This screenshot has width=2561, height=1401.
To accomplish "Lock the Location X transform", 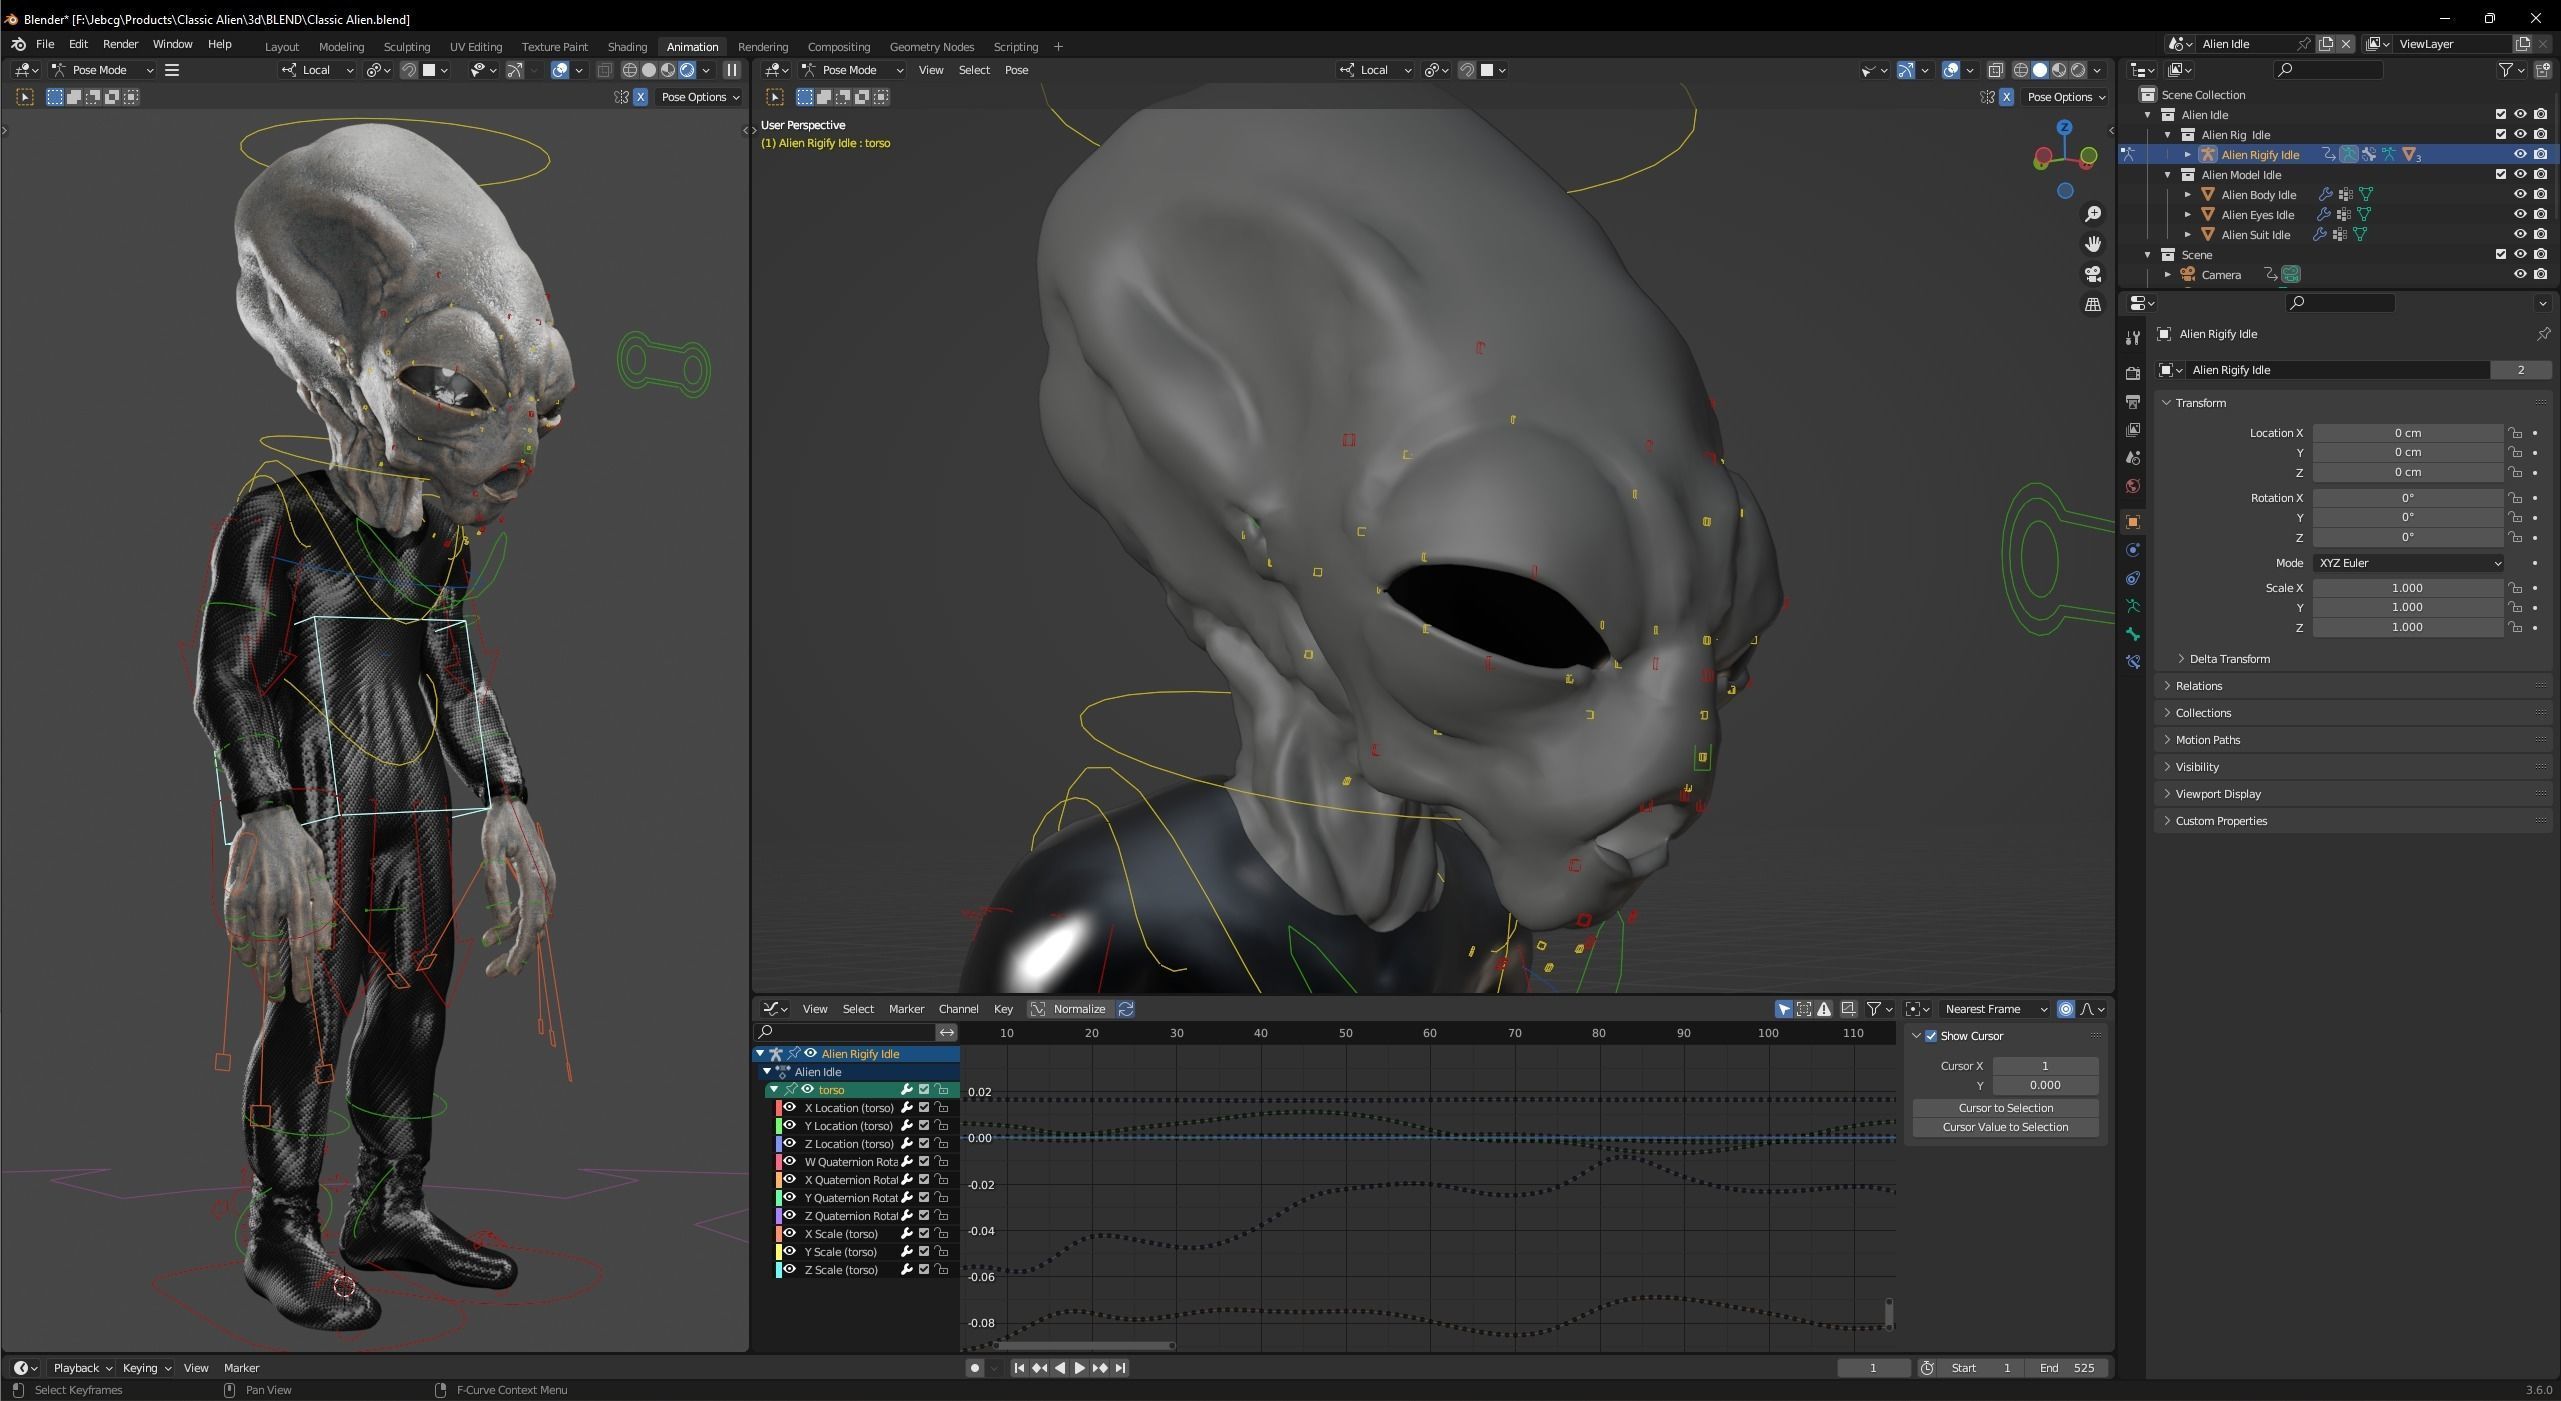I will click(2514, 433).
